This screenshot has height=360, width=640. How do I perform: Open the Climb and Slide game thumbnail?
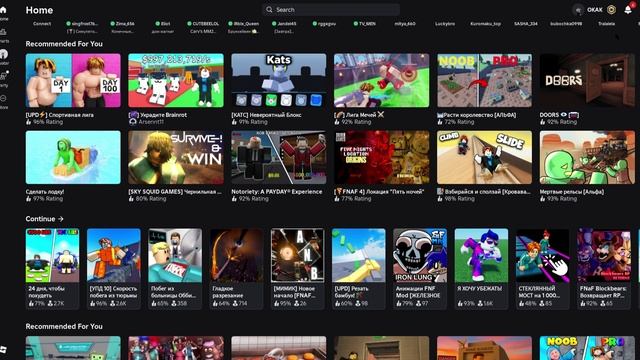point(484,157)
